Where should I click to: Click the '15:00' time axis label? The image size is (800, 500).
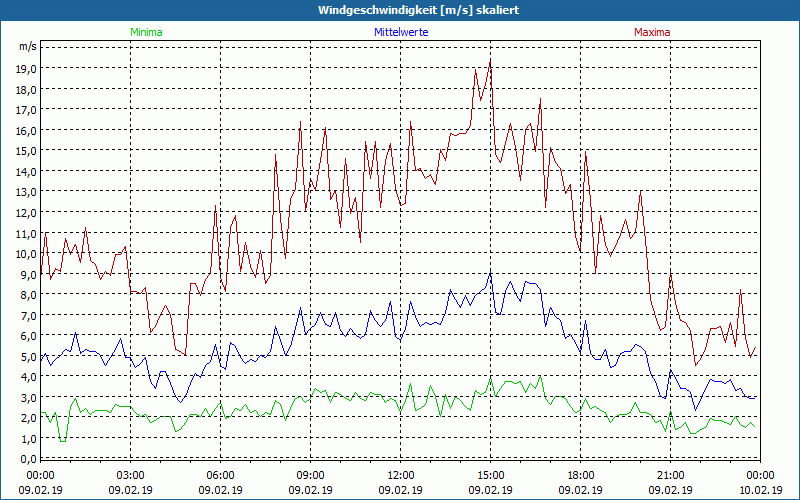(490, 476)
